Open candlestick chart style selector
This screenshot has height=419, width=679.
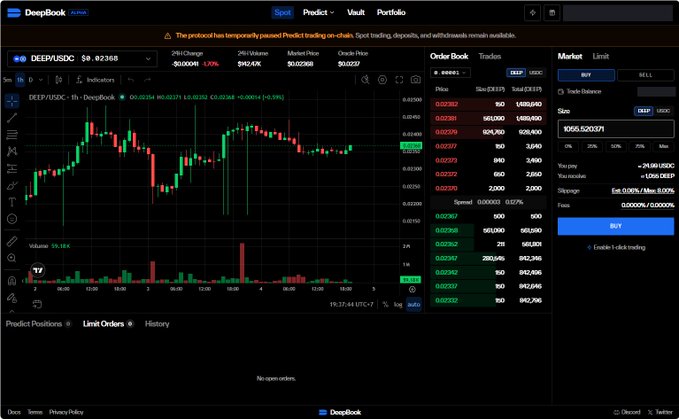coord(59,80)
